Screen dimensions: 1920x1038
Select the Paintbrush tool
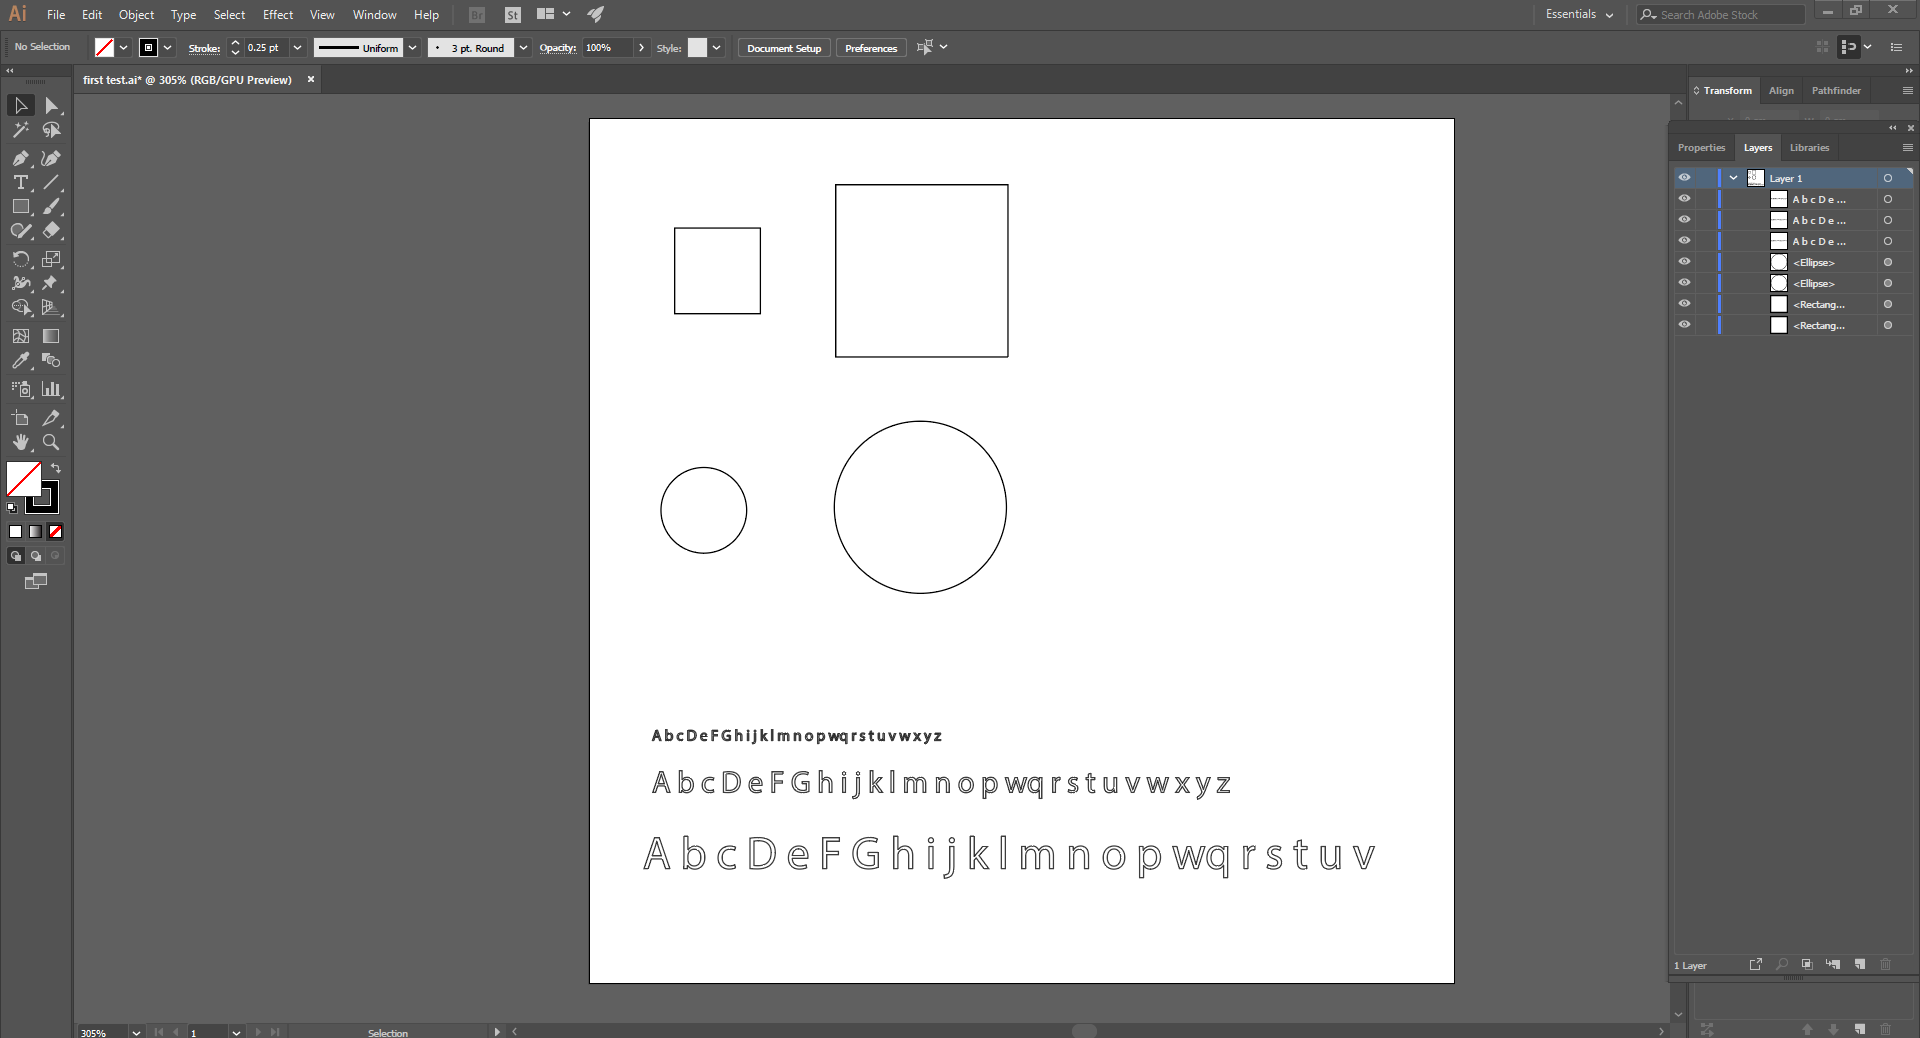(x=51, y=206)
